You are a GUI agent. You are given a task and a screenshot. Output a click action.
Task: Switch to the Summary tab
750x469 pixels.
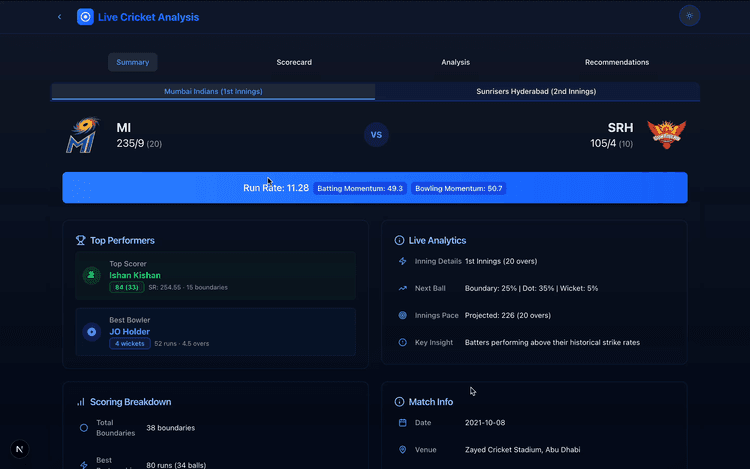132,62
